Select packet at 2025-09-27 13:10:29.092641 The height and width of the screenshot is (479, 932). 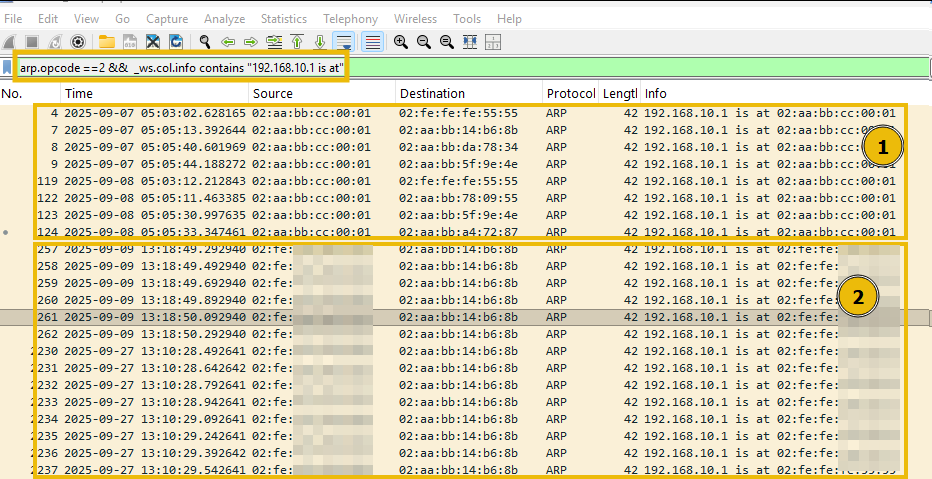(466, 419)
